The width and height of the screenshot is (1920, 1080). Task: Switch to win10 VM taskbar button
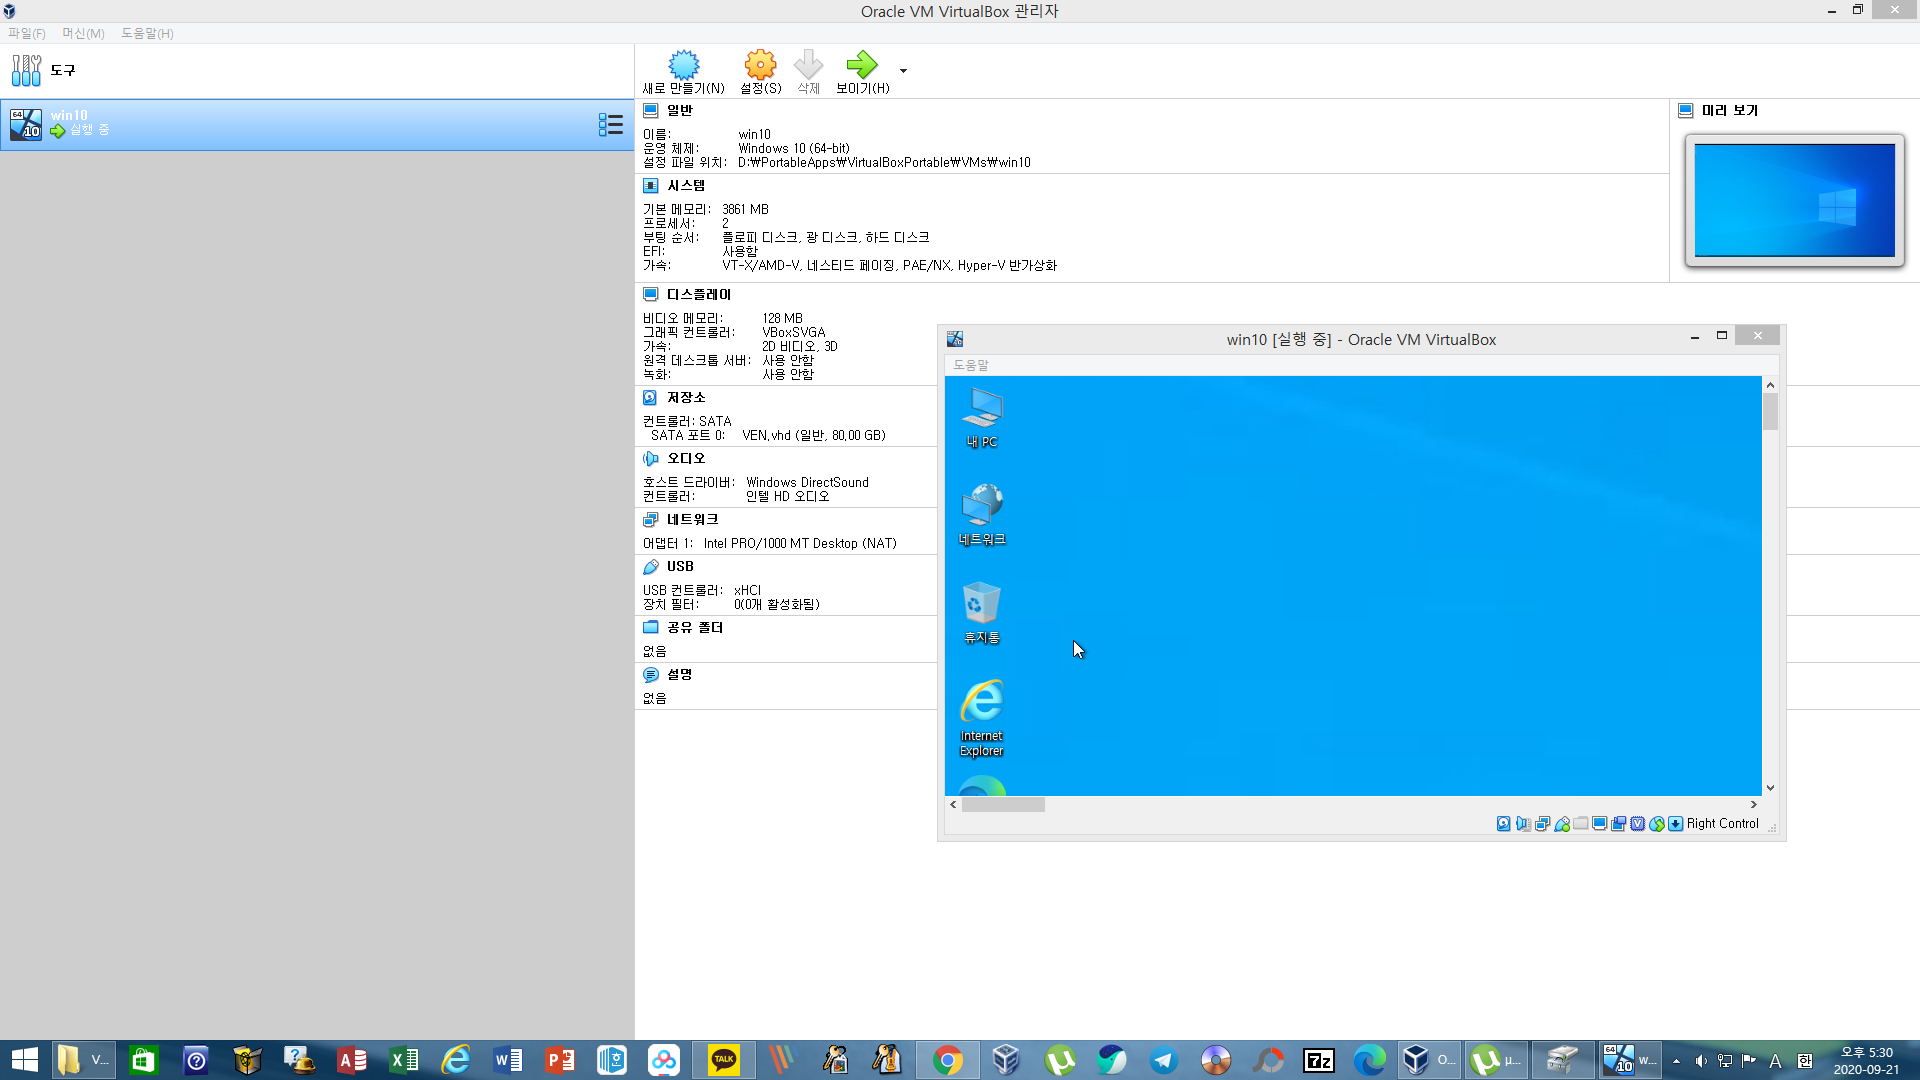coord(1630,1060)
